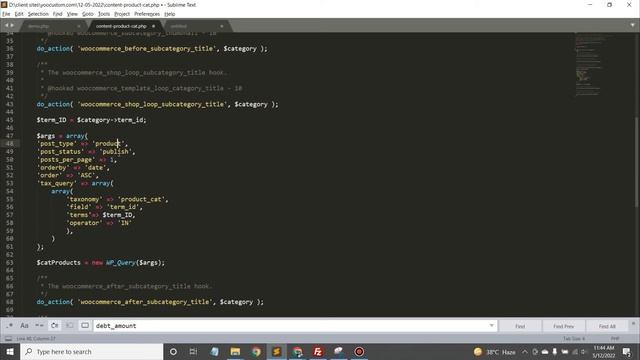Toggle in selection search option
640x360 pixels.
(x=69, y=326)
